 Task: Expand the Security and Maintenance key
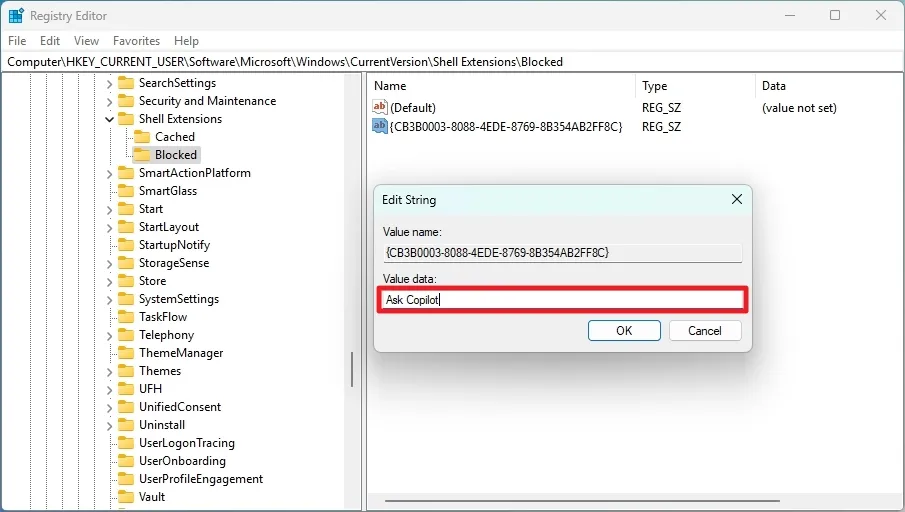coord(109,102)
